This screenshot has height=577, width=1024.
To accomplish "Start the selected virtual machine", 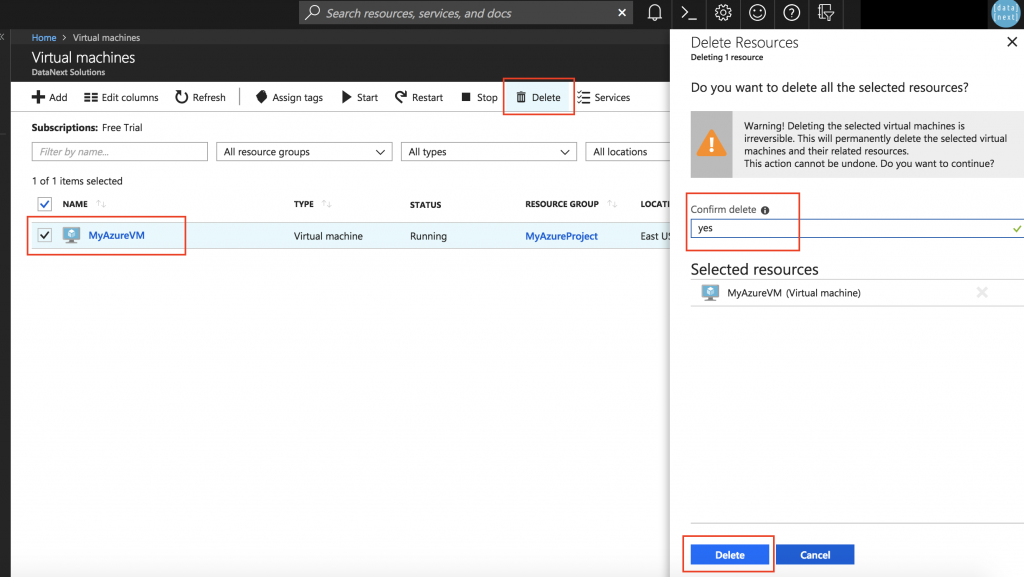I will pos(359,97).
